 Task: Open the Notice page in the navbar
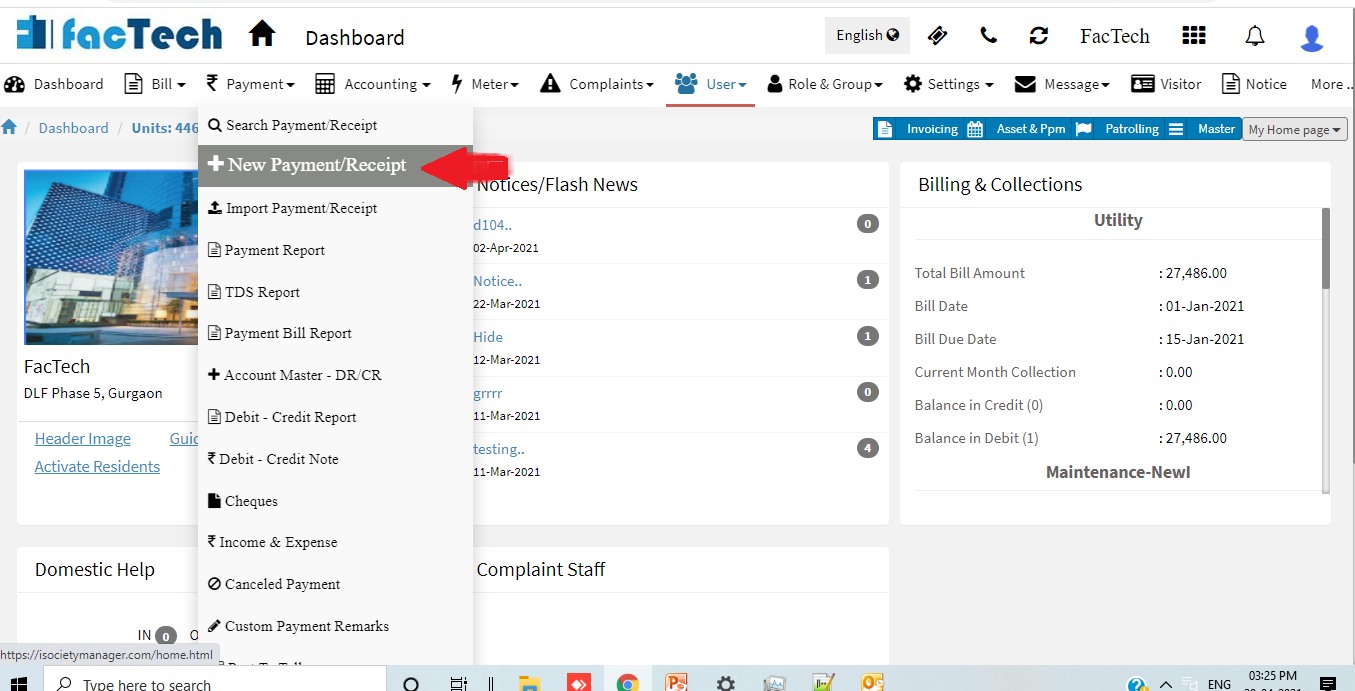(1254, 84)
